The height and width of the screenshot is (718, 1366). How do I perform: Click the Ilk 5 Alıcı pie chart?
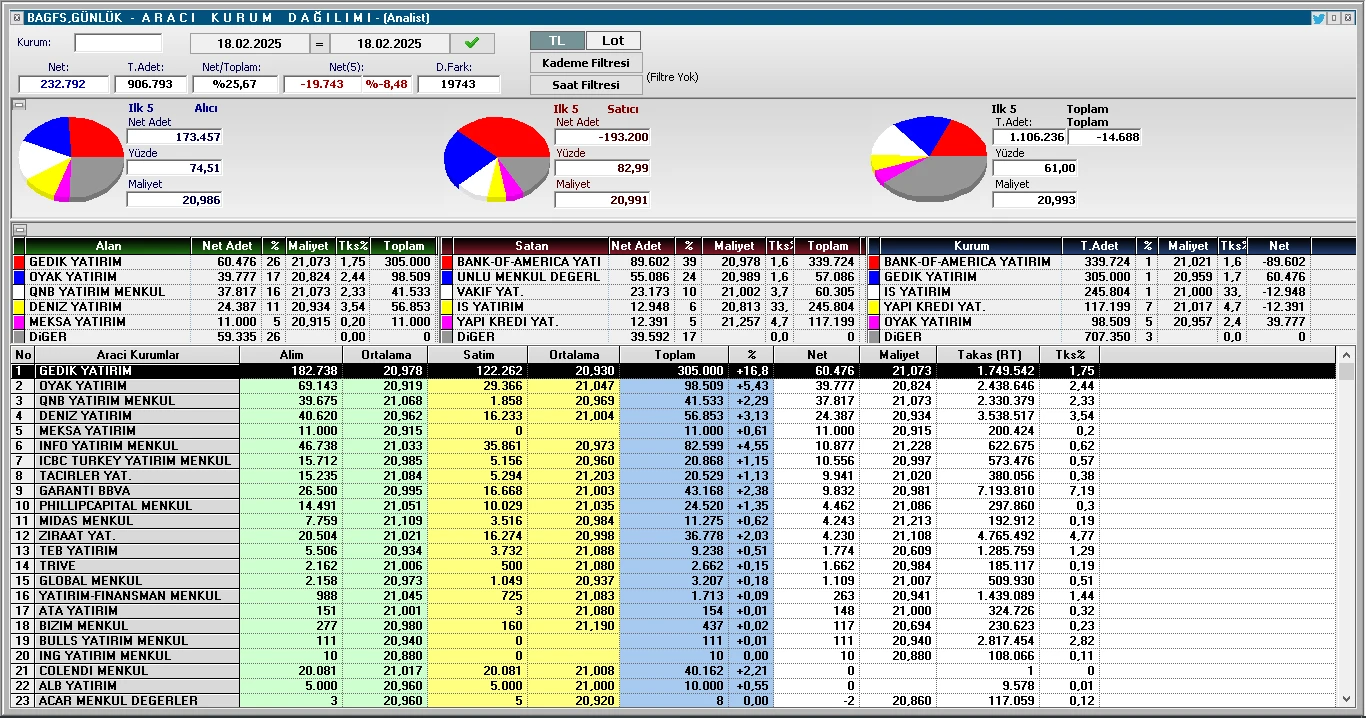tap(70, 158)
